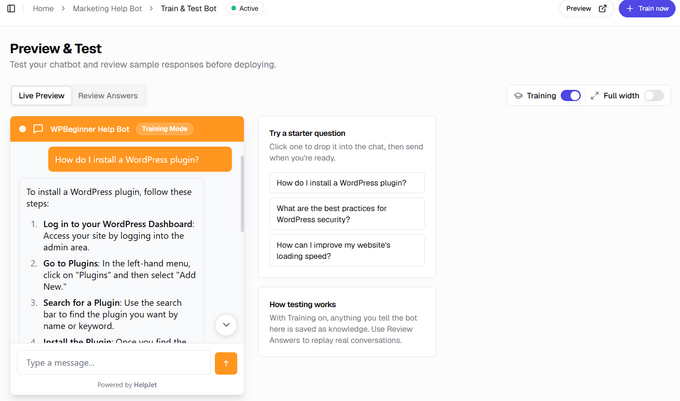This screenshot has height=401, width=680.
Task: Click breadcrumb chevron after Home
Action: click(63, 9)
